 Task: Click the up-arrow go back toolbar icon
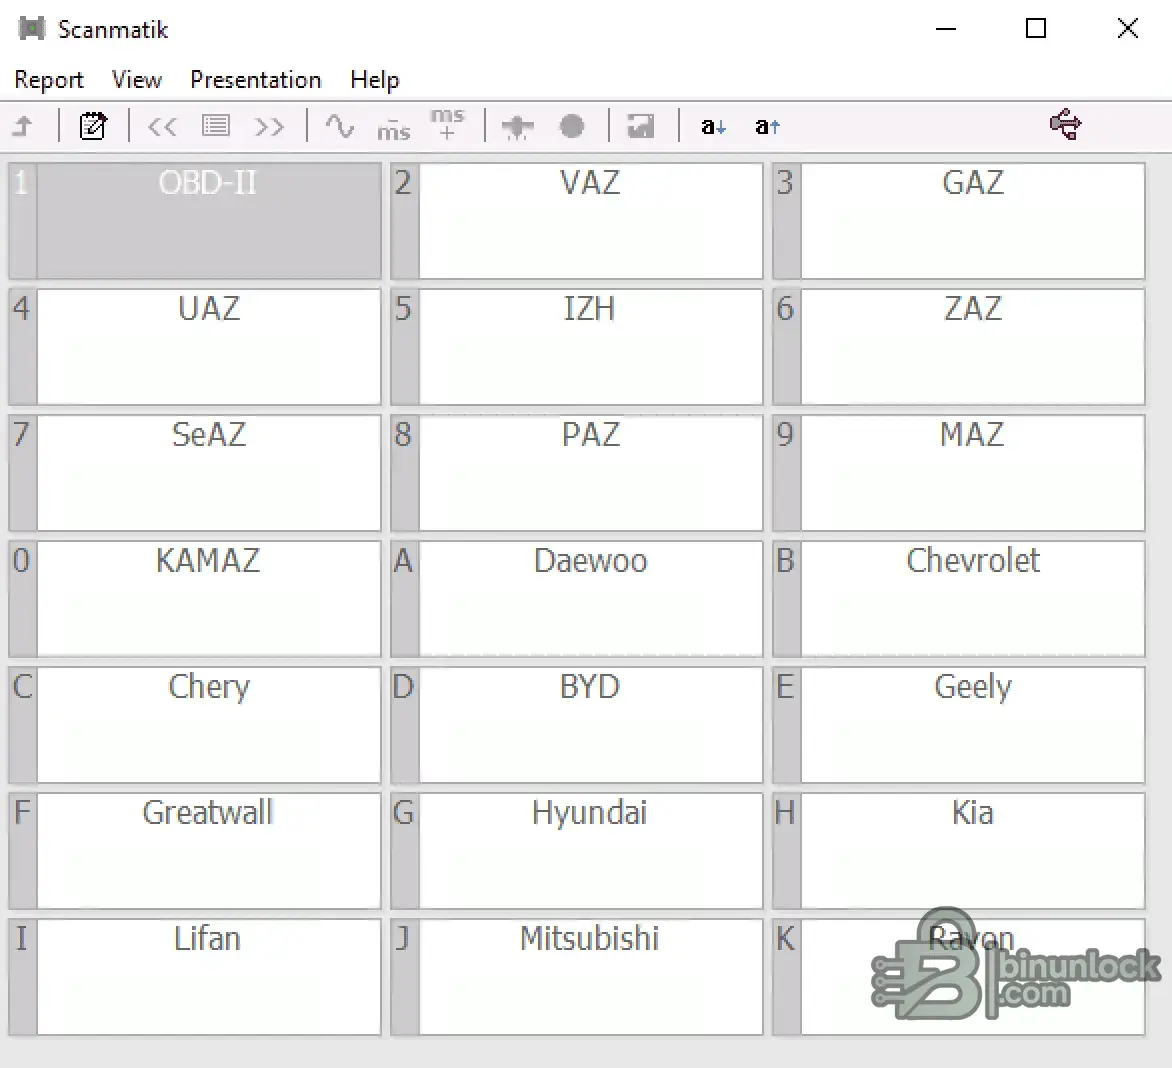tap(23, 126)
